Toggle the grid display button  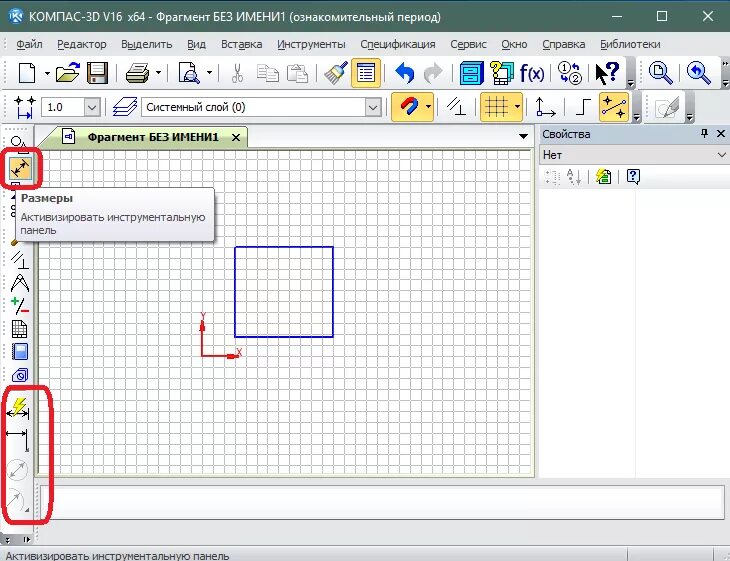pos(496,107)
